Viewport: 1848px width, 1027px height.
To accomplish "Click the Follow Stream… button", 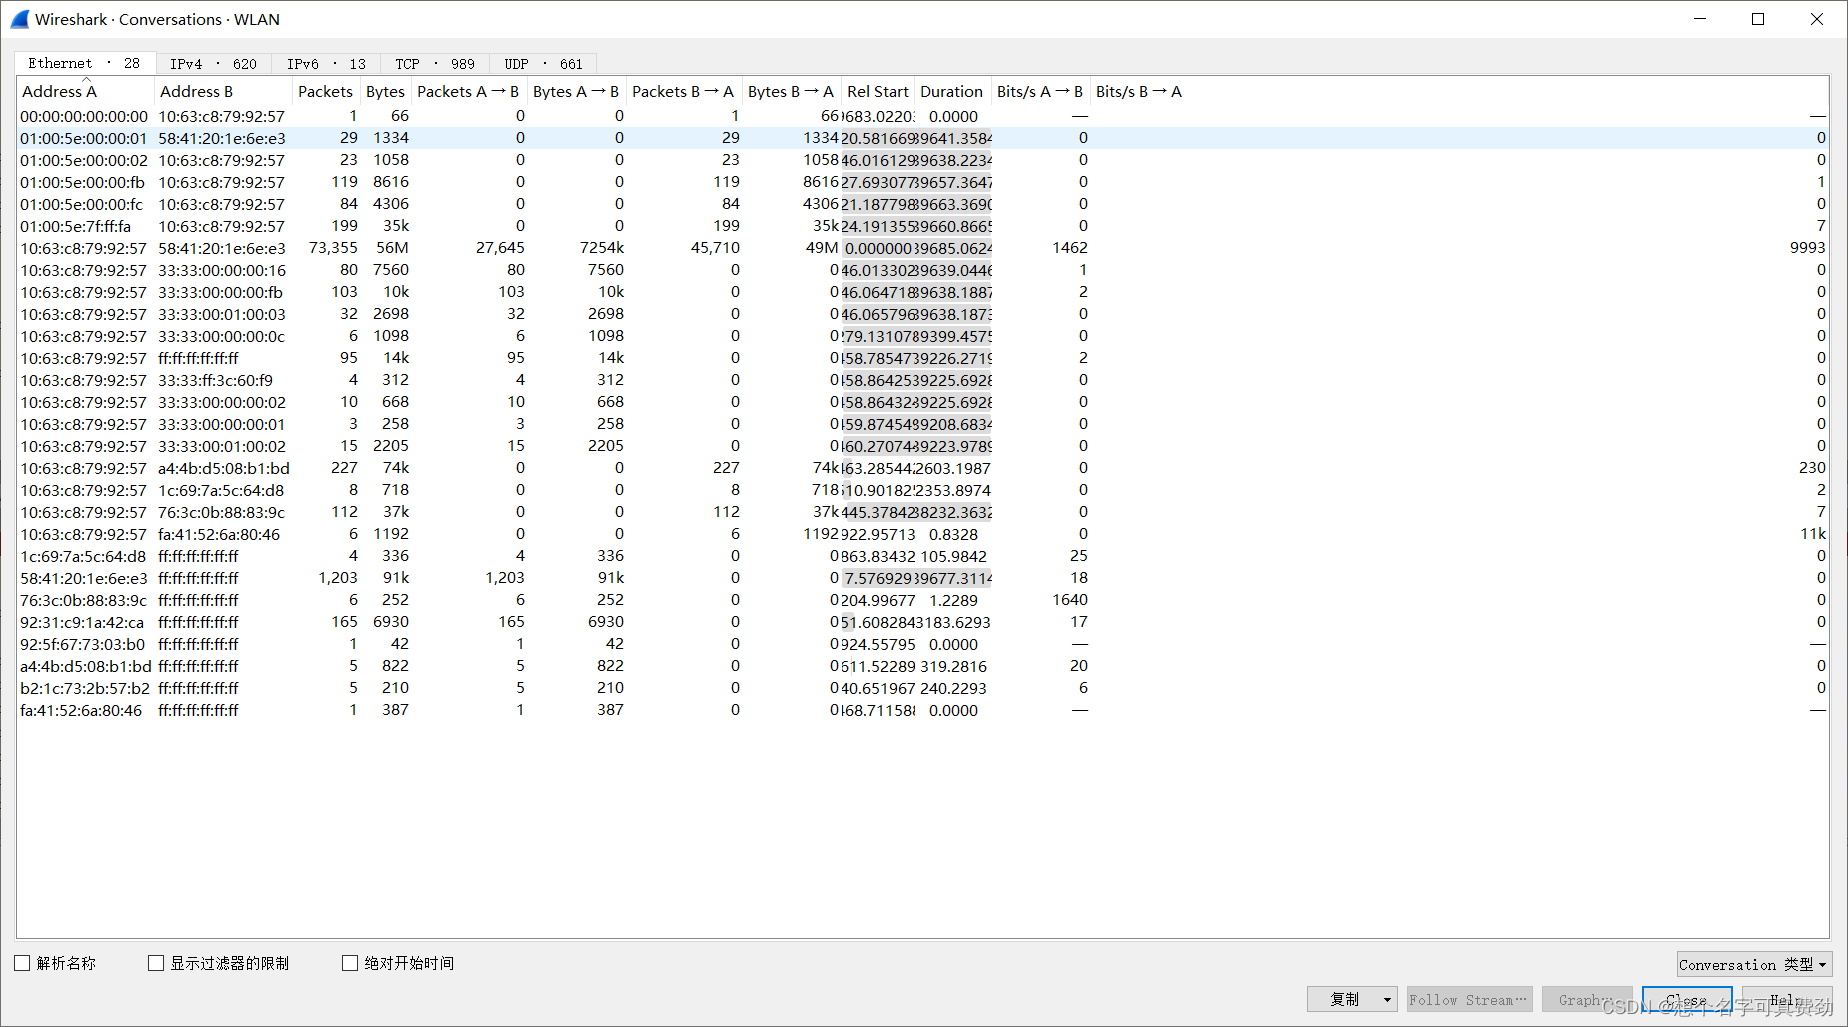I will (1469, 999).
